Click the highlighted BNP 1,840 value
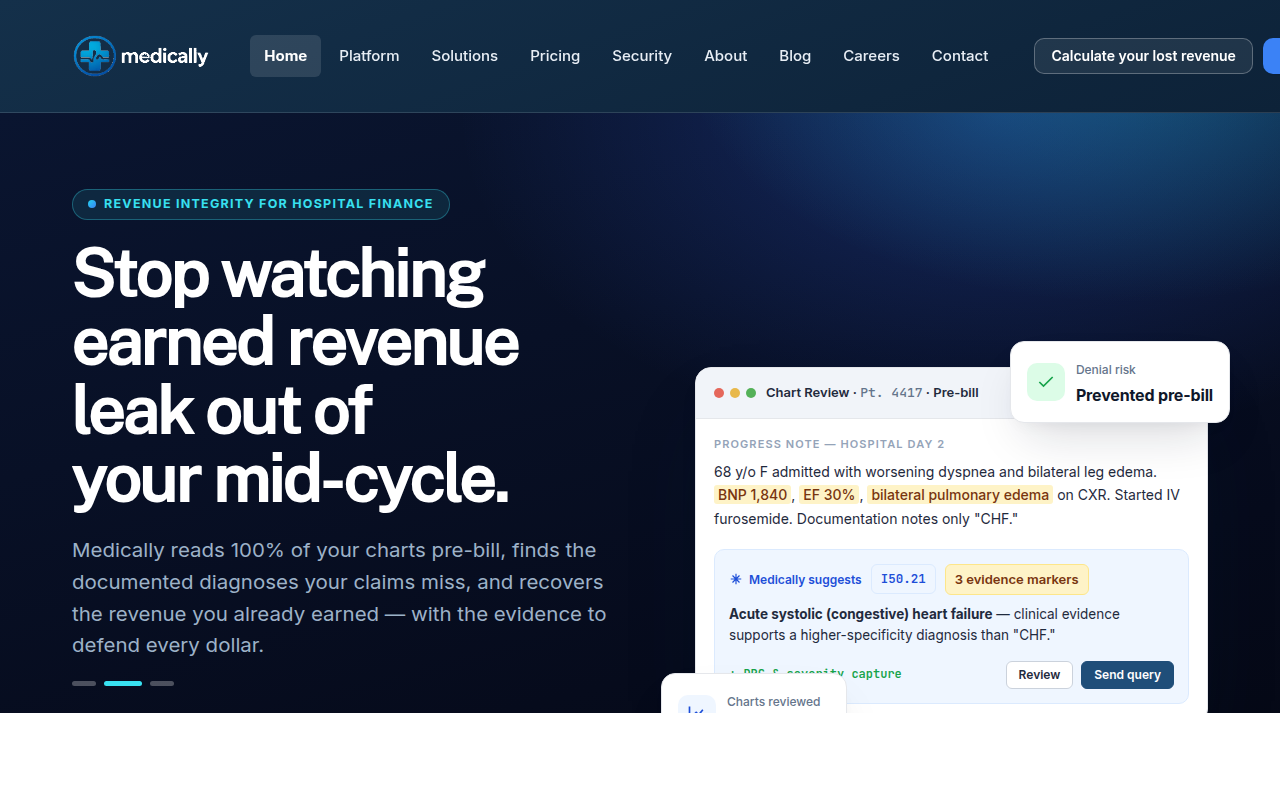 [752, 495]
